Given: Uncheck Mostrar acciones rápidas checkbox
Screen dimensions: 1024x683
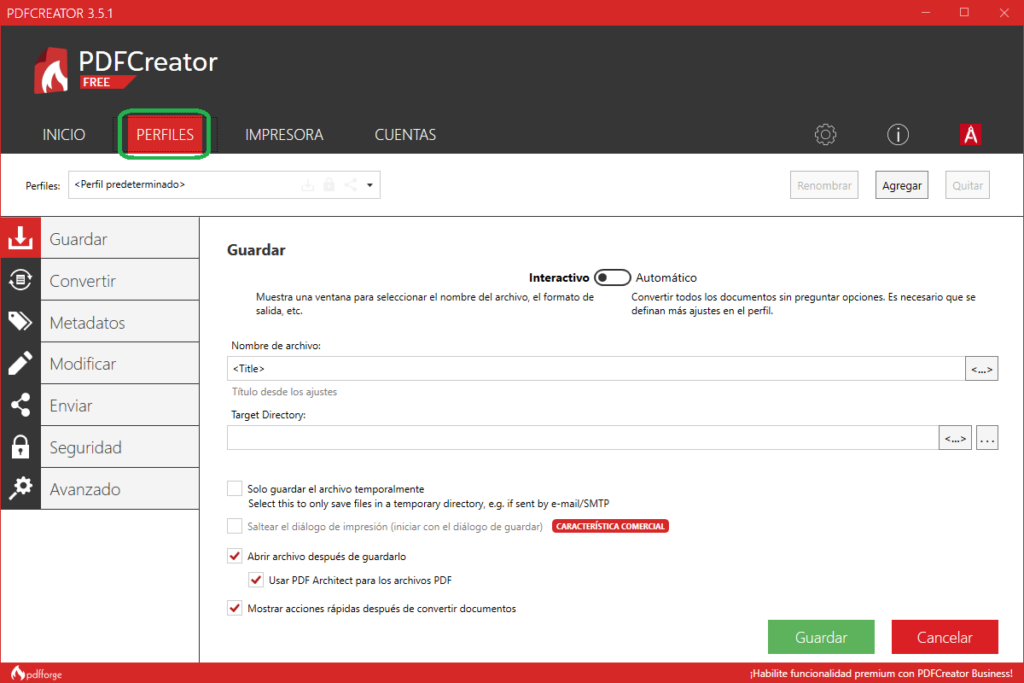Looking at the screenshot, I should pyautogui.click(x=235, y=608).
